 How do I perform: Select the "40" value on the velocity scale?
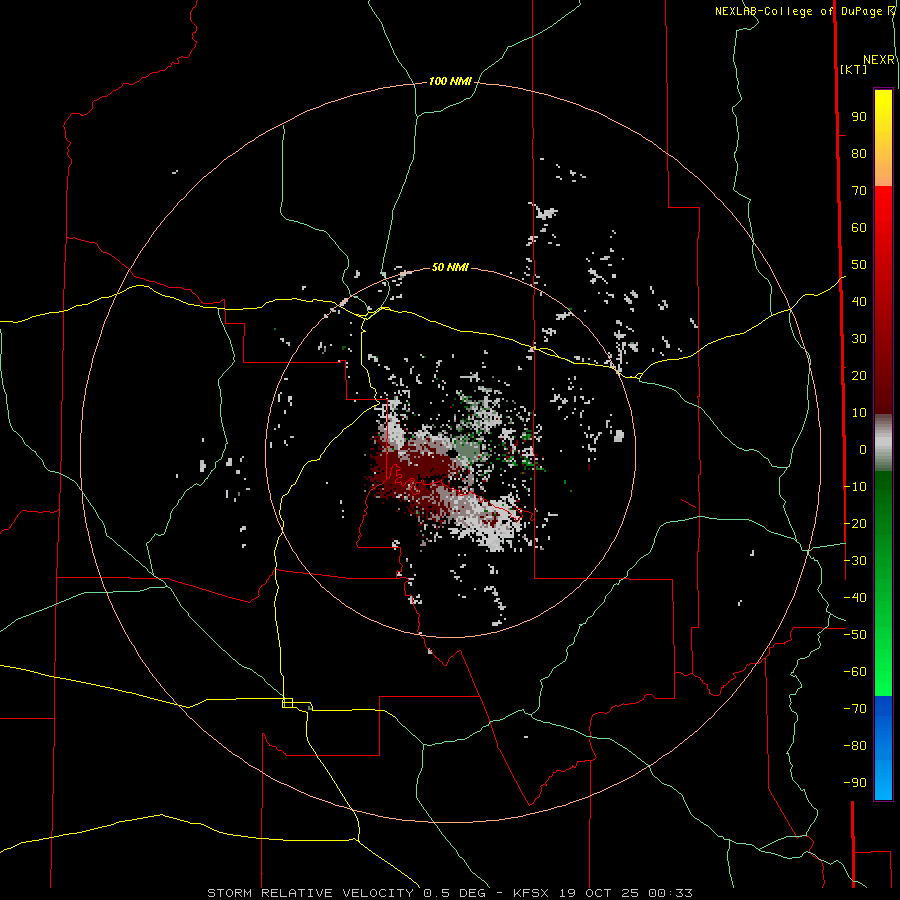tap(859, 302)
